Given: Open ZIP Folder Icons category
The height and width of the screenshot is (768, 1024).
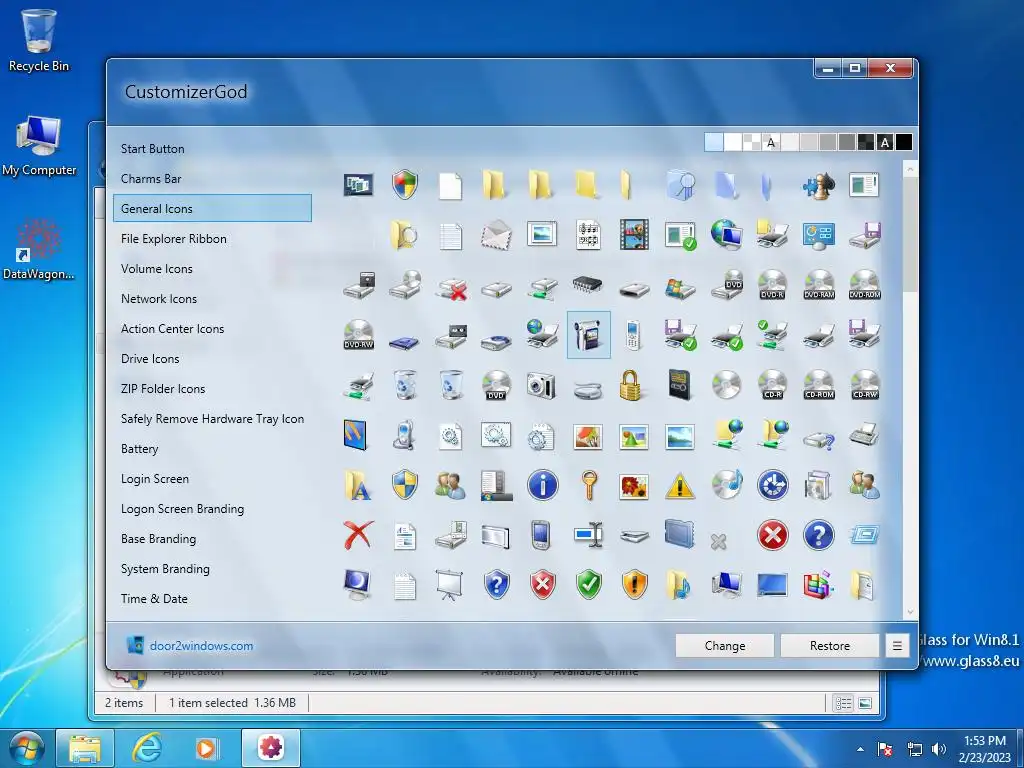Looking at the screenshot, I should [x=163, y=389].
